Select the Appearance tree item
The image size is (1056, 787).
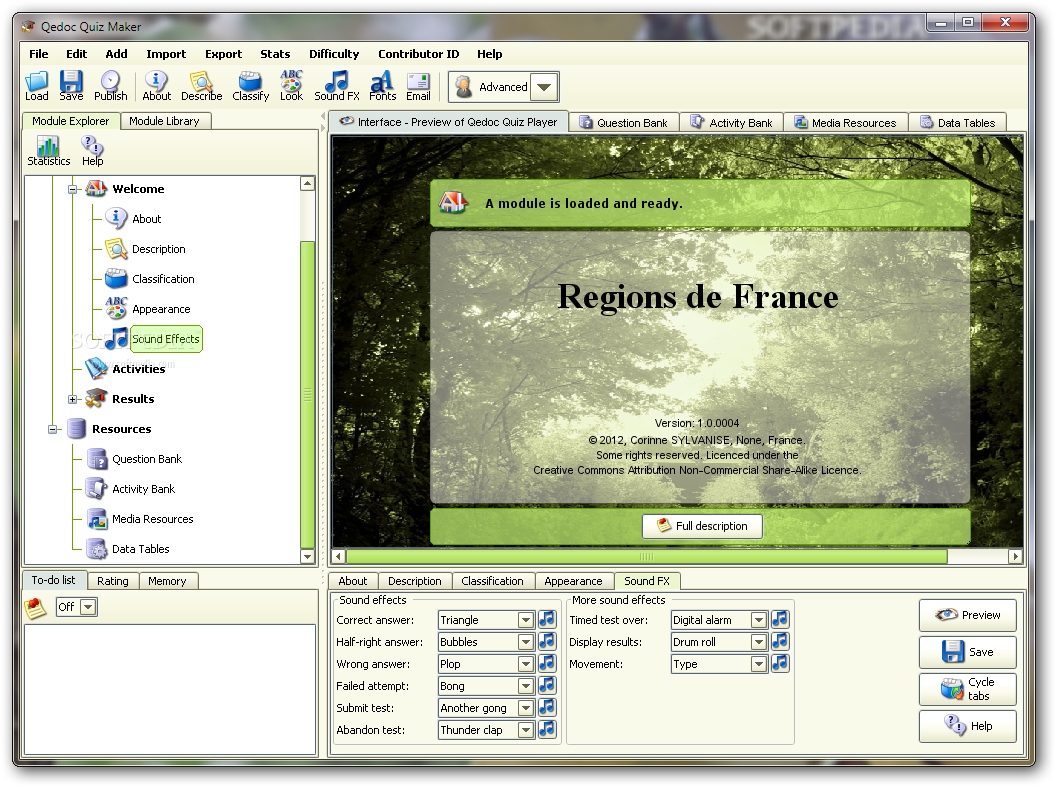pyautogui.click(x=161, y=309)
